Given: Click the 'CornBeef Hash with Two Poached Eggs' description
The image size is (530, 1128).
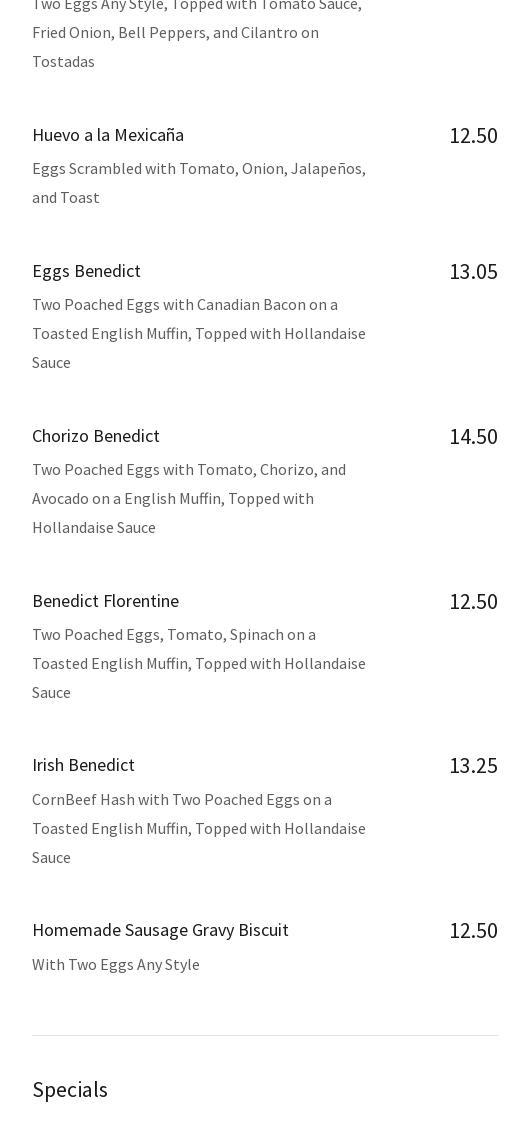Looking at the screenshot, I should click(x=198, y=828).
